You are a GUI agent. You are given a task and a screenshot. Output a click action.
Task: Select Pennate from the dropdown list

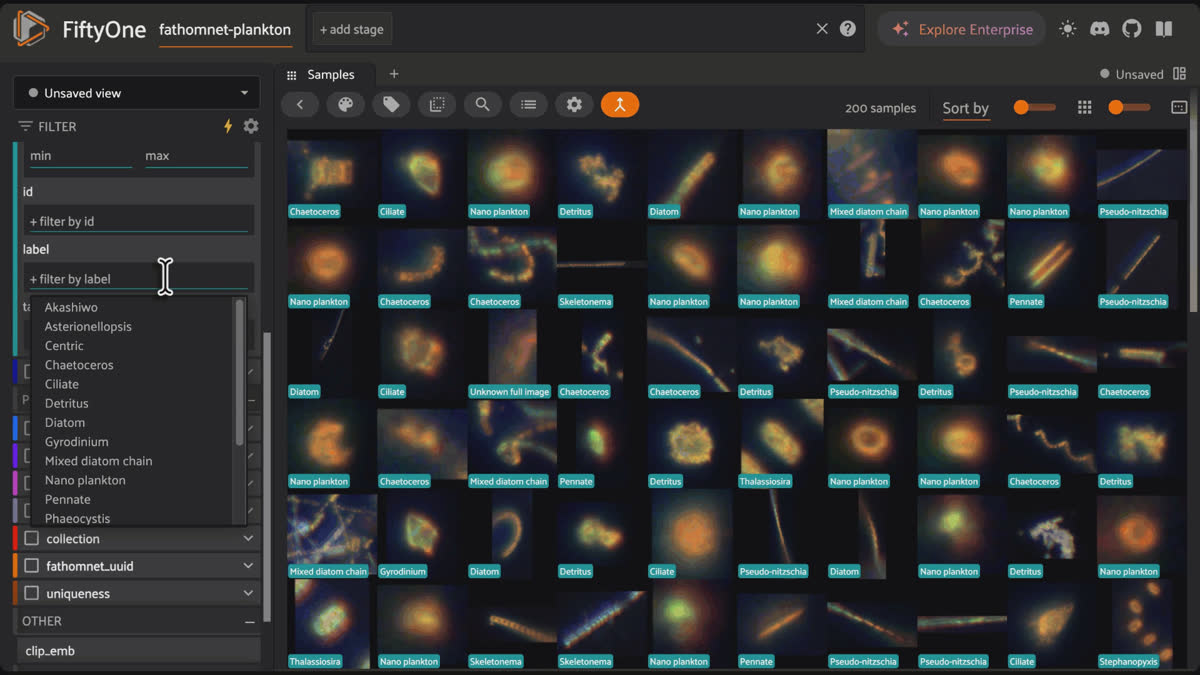point(67,499)
